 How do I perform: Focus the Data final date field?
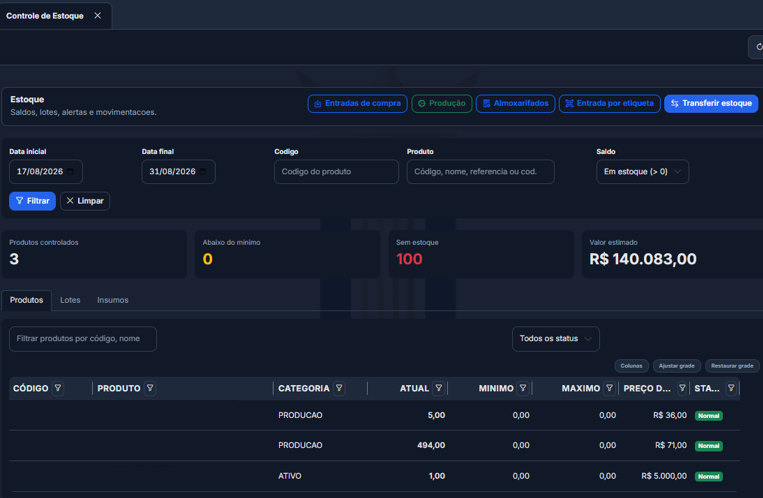(178, 172)
